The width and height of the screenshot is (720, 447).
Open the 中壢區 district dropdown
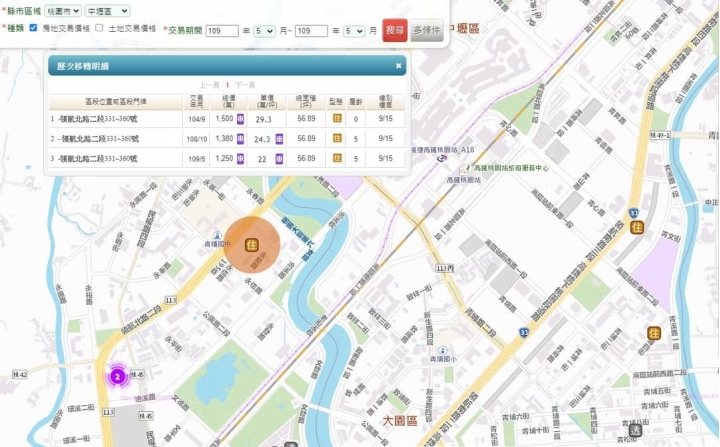point(107,11)
